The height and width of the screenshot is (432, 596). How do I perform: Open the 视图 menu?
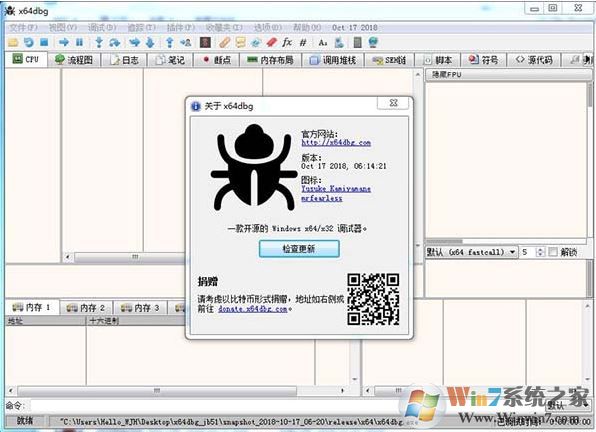(x=63, y=27)
